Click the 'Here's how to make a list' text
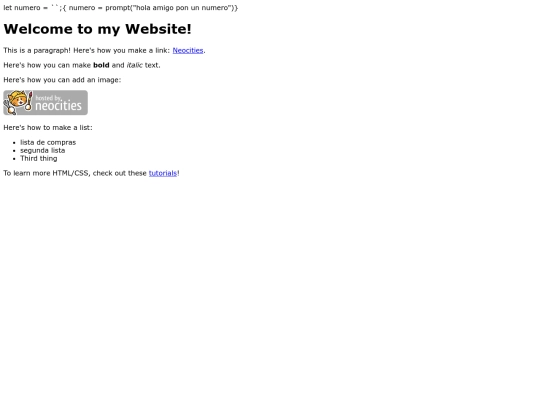 (x=48, y=127)
